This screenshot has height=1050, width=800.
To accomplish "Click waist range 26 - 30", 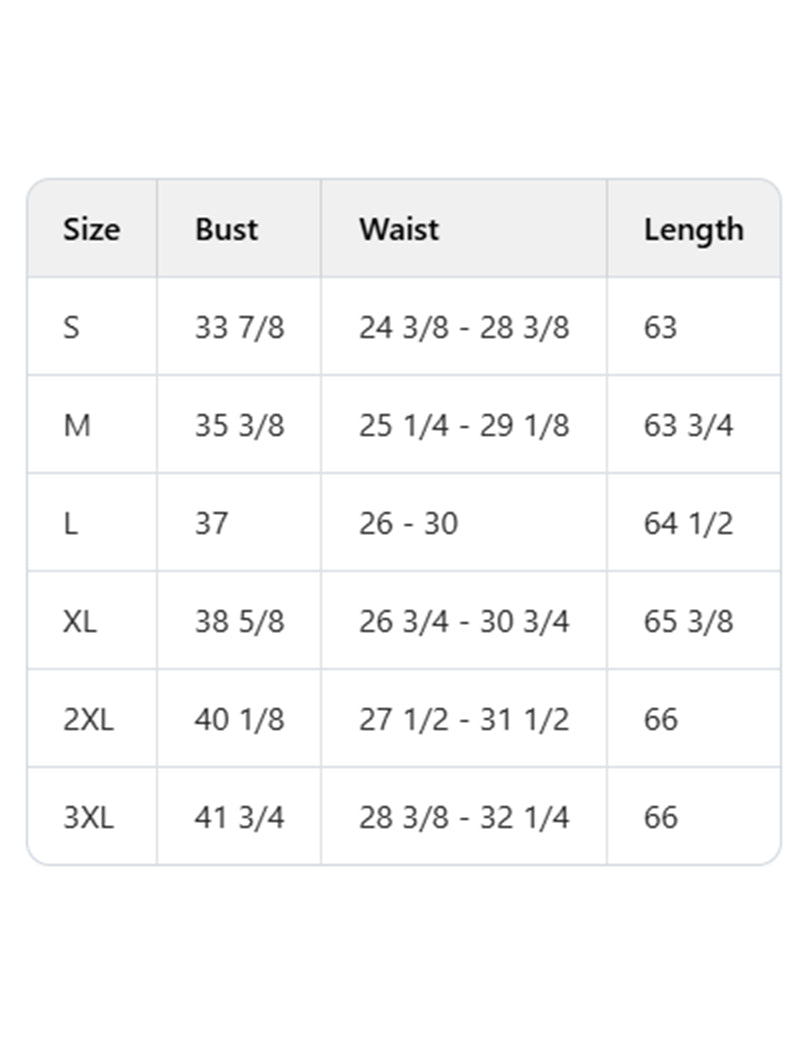I will (x=408, y=523).
